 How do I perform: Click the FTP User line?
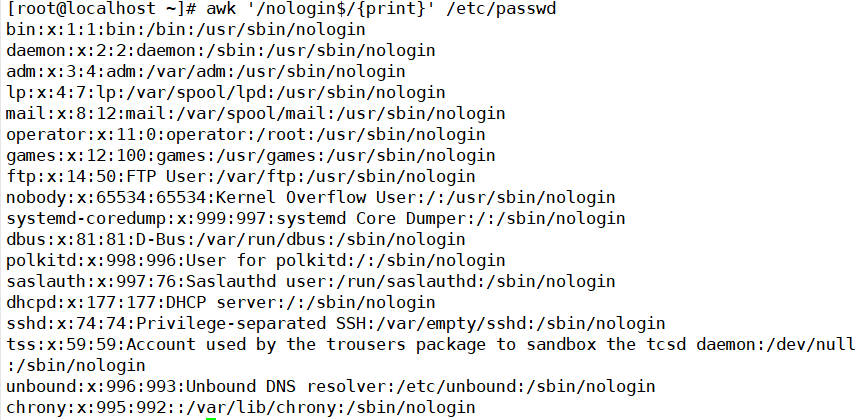(x=241, y=177)
